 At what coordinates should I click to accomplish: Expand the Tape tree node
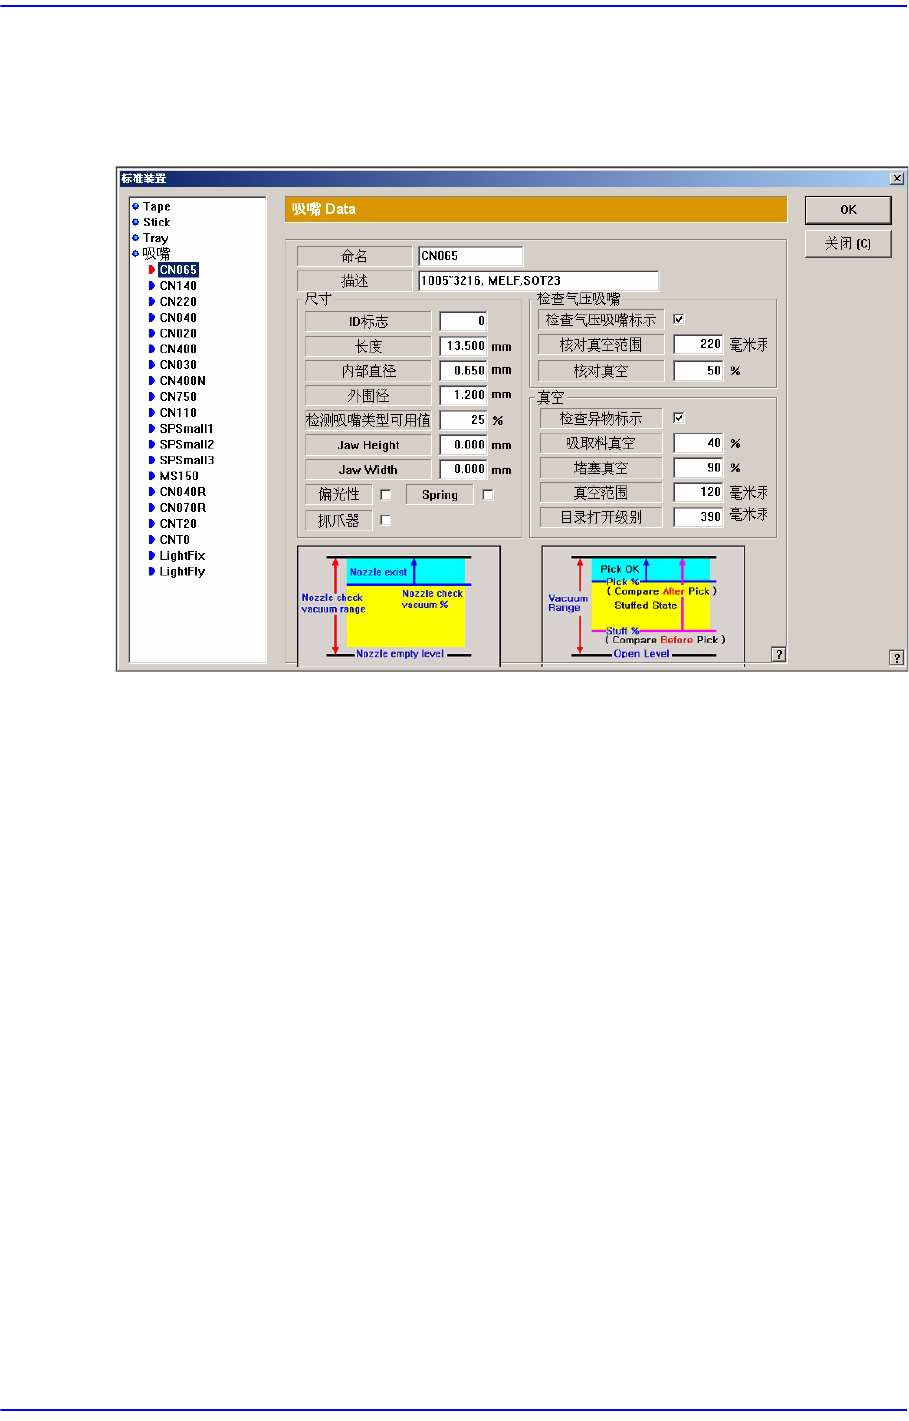135,207
